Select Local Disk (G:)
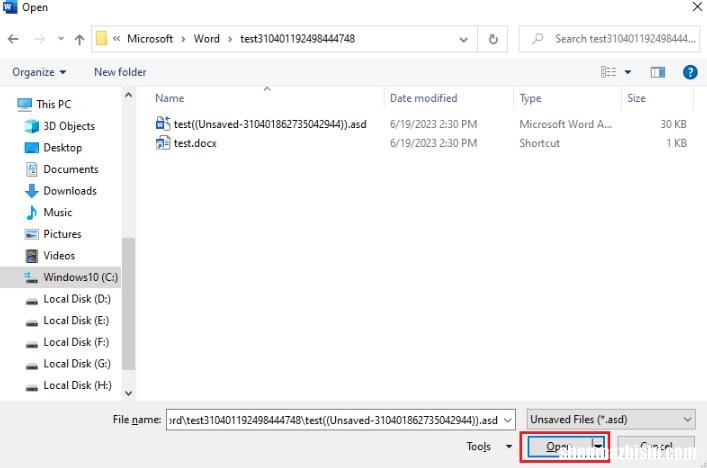This screenshot has width=707, height=468. [x=77, y=363]
